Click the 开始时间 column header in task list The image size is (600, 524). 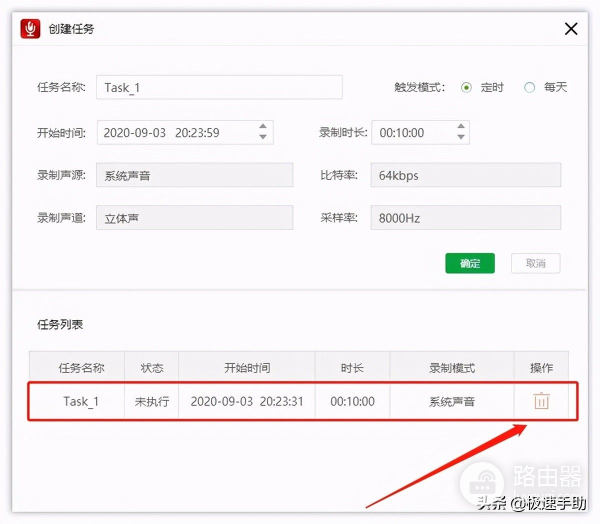pyautogui.click(x=247, y=368)
